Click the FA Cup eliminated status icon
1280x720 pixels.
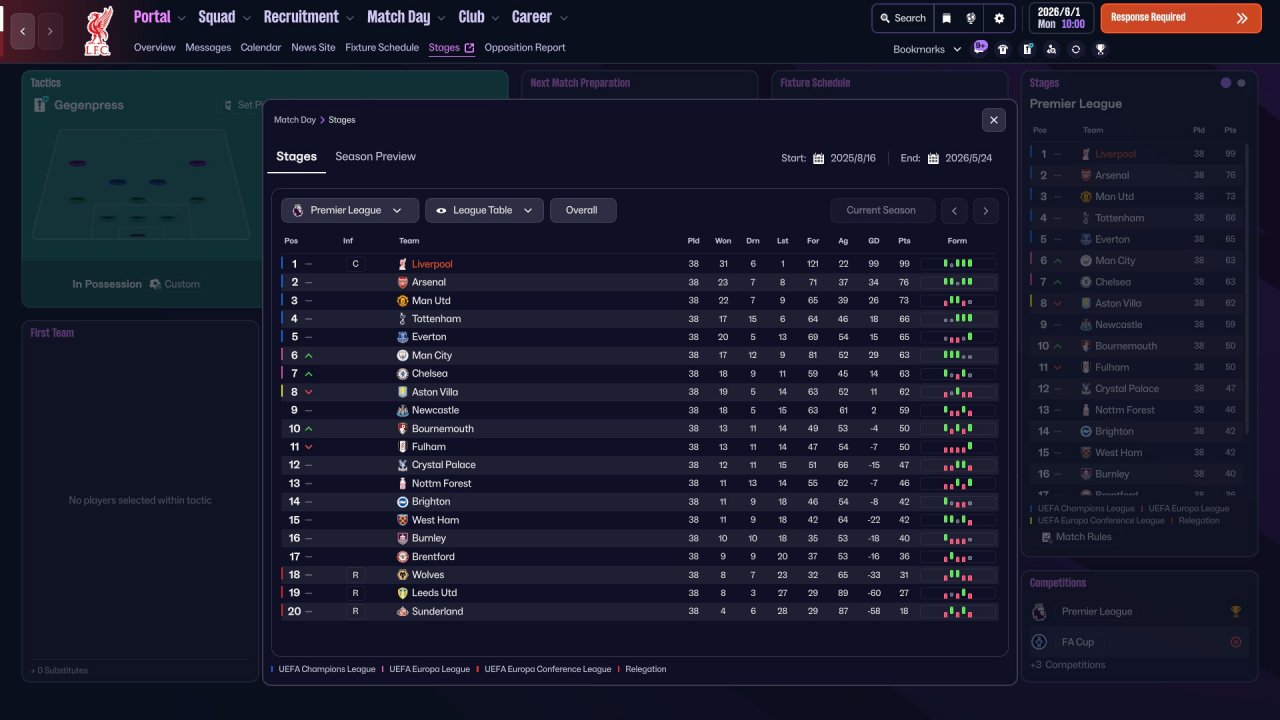tap(1236, 642)
